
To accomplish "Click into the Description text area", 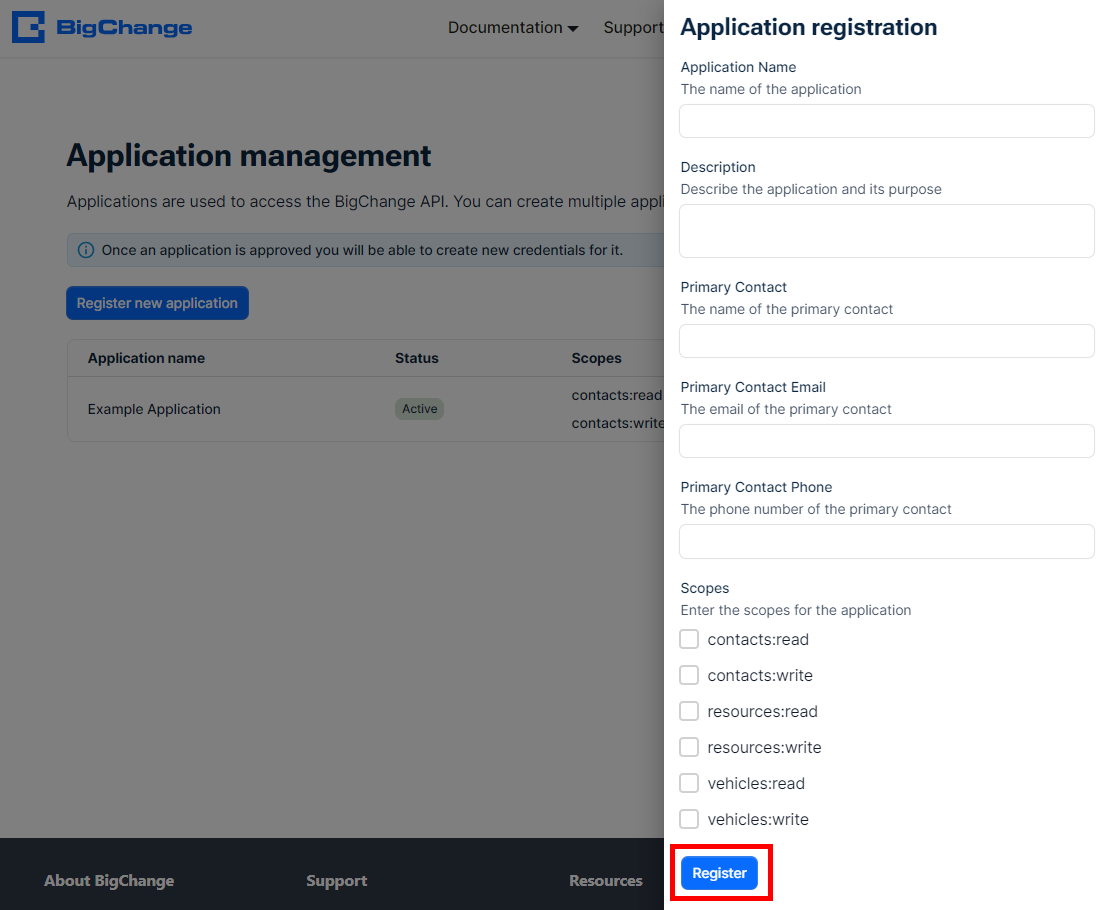I will click(x=887, y=231).
